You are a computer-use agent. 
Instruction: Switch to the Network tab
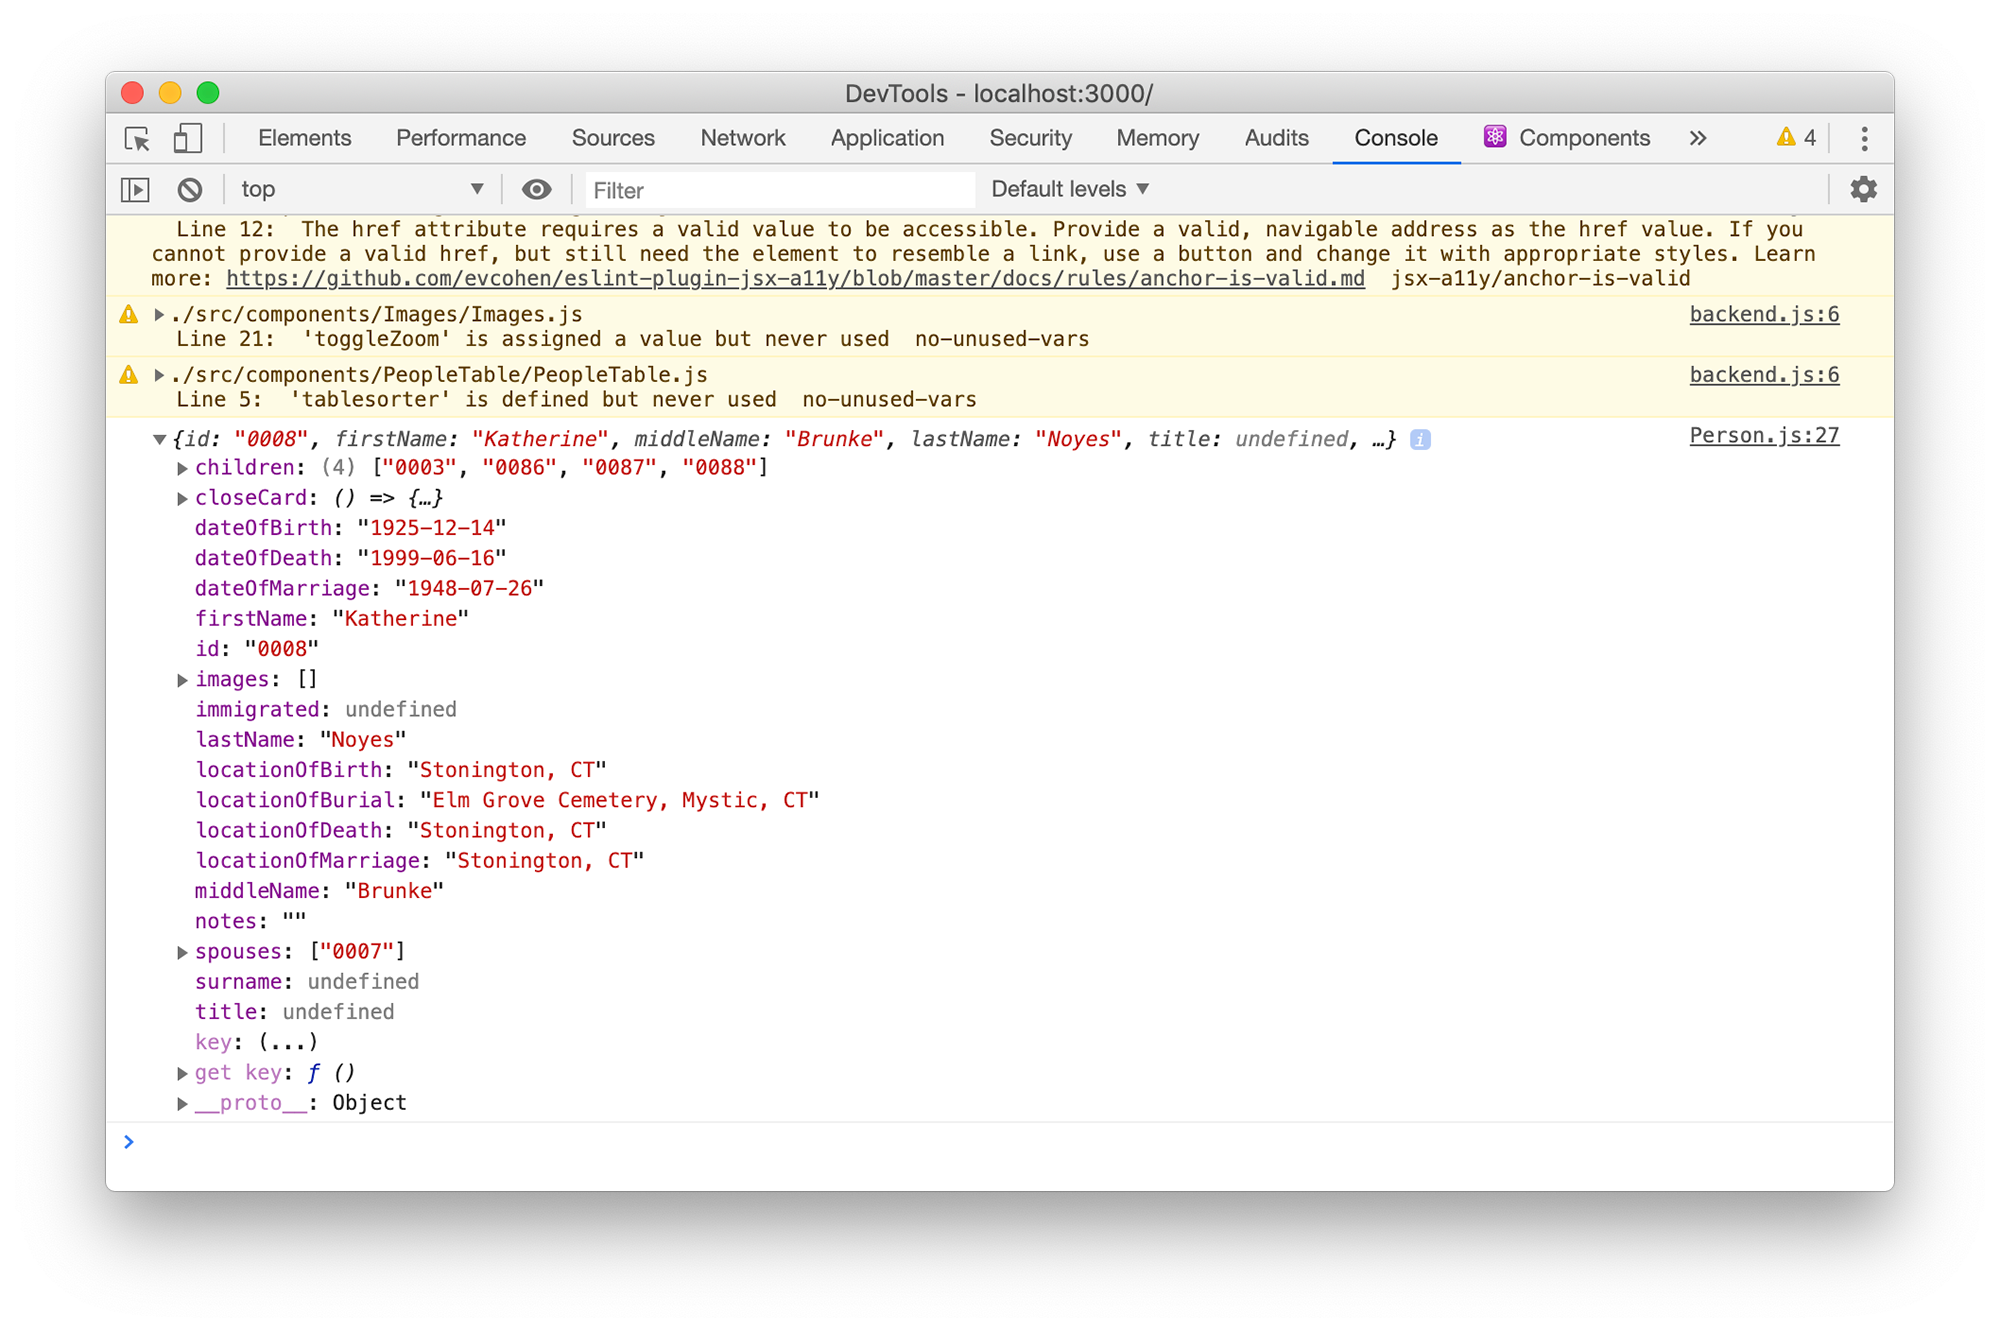click(x=742, y=138)
